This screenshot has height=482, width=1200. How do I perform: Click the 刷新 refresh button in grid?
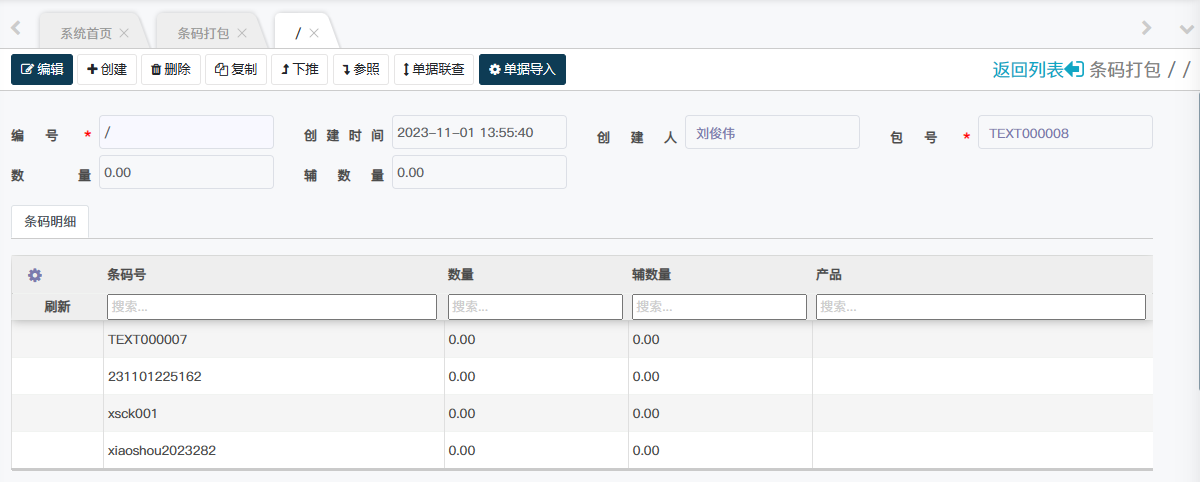pos(57,307)
